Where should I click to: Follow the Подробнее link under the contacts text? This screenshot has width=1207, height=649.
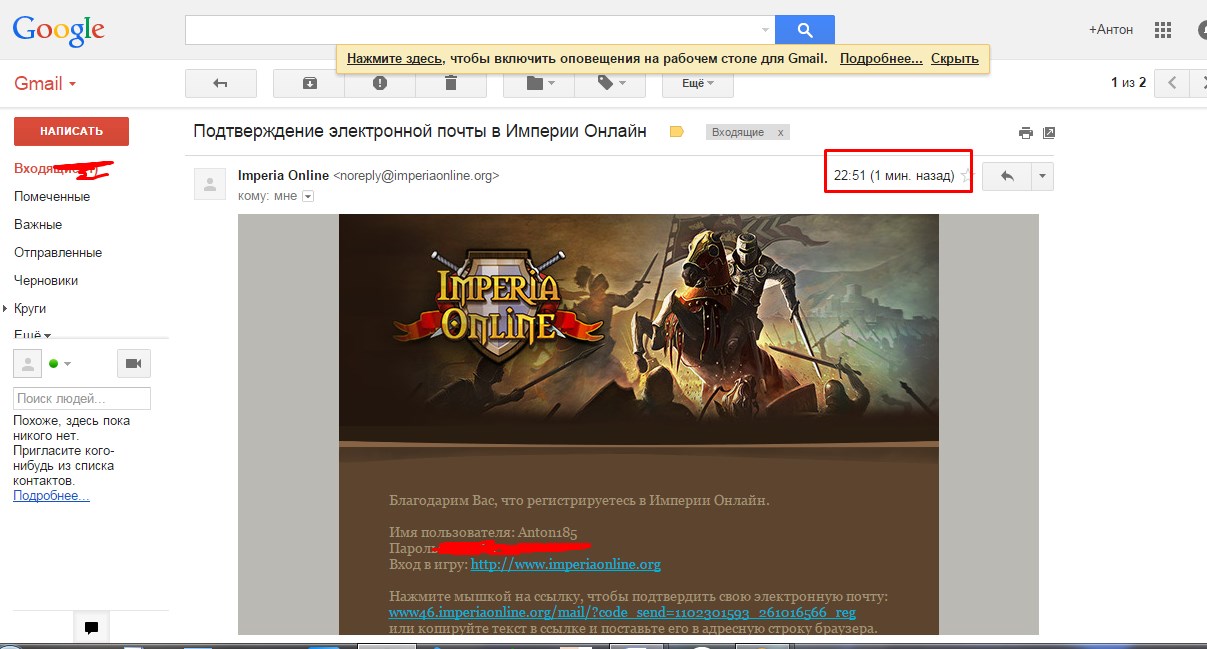(51, 495)
